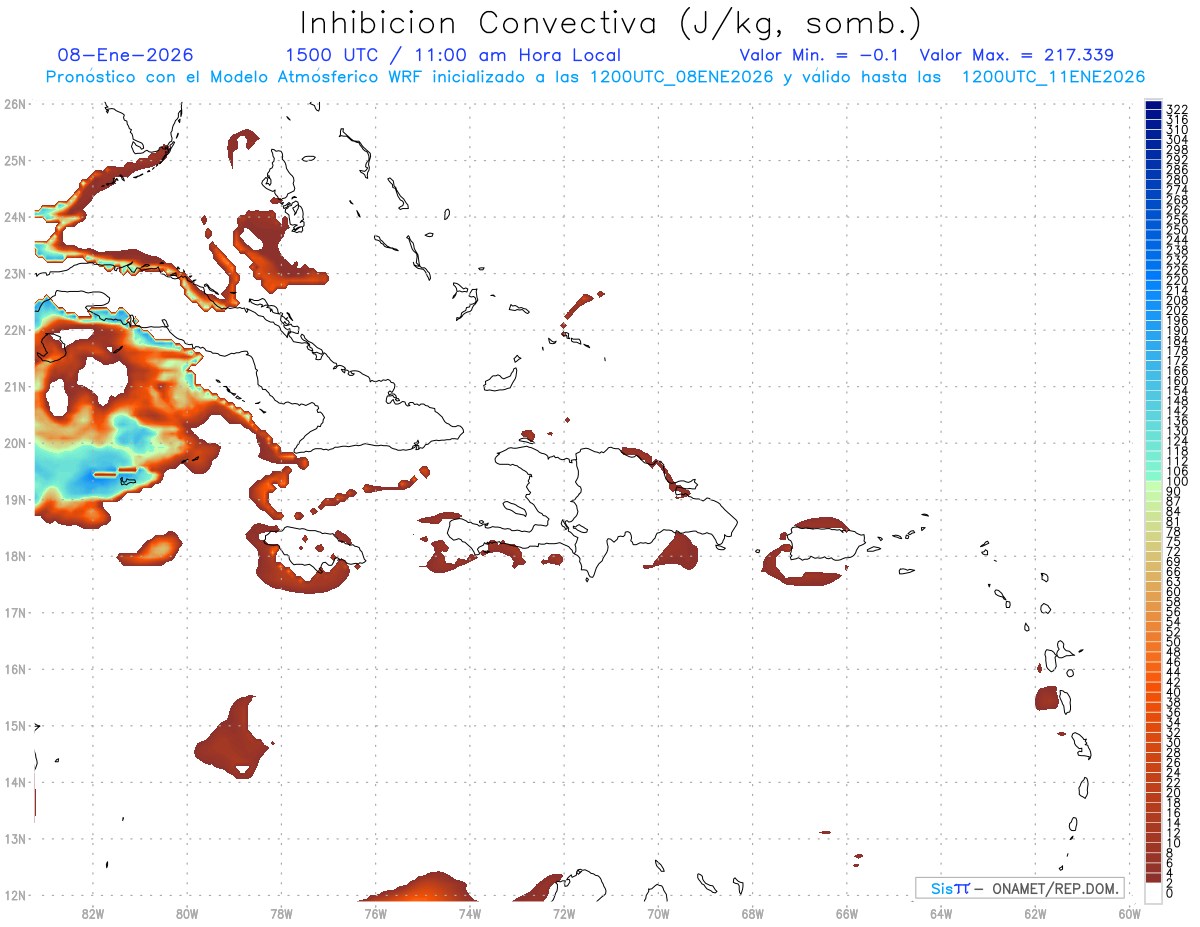Click the 22N latitude label

point(15,330)
